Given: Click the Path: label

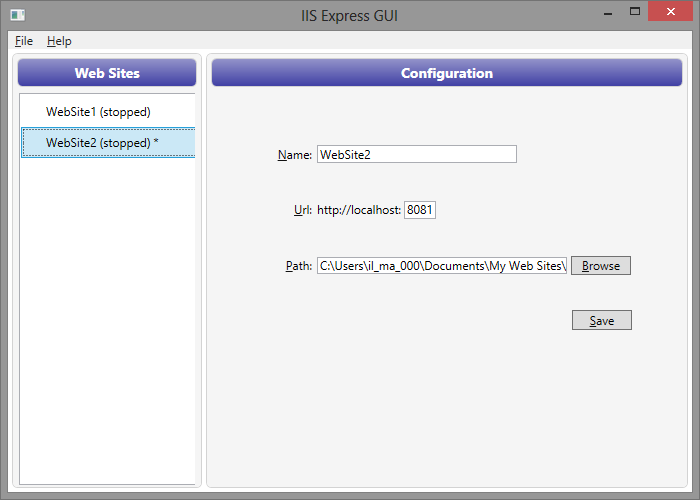Looking at the screenshot, I should coord(299,266).
